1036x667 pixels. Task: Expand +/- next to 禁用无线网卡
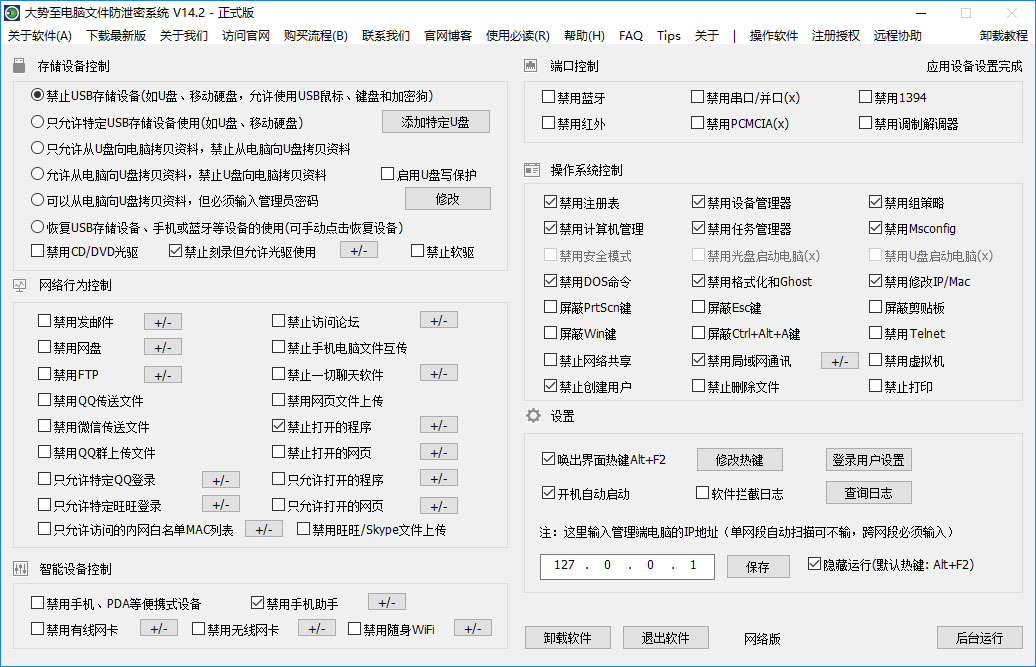point(317,628)
